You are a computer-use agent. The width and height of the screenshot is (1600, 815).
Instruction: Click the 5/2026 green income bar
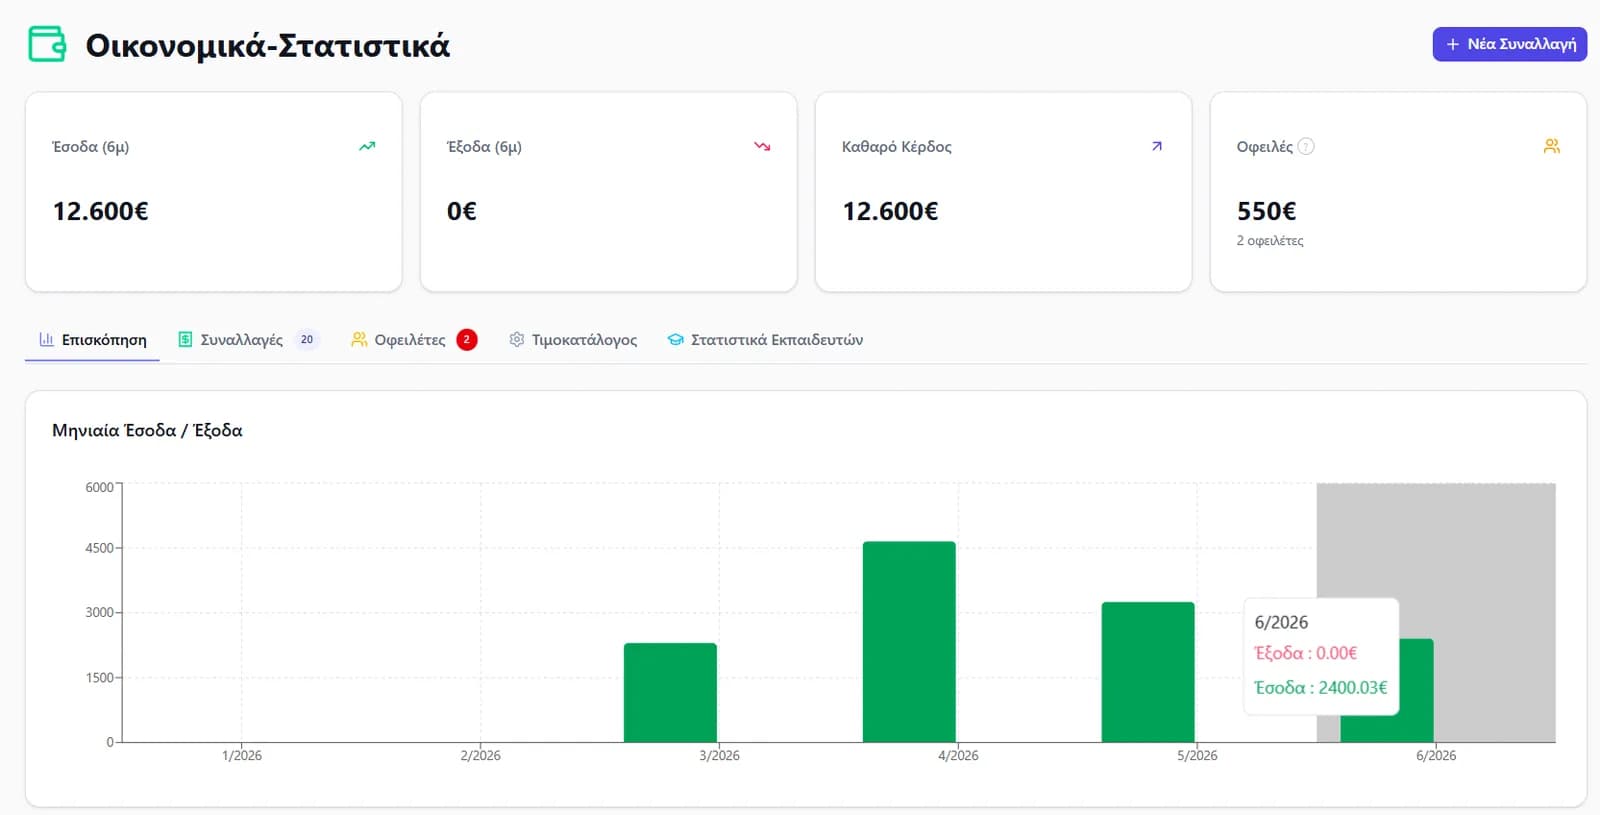point(1148,672)
